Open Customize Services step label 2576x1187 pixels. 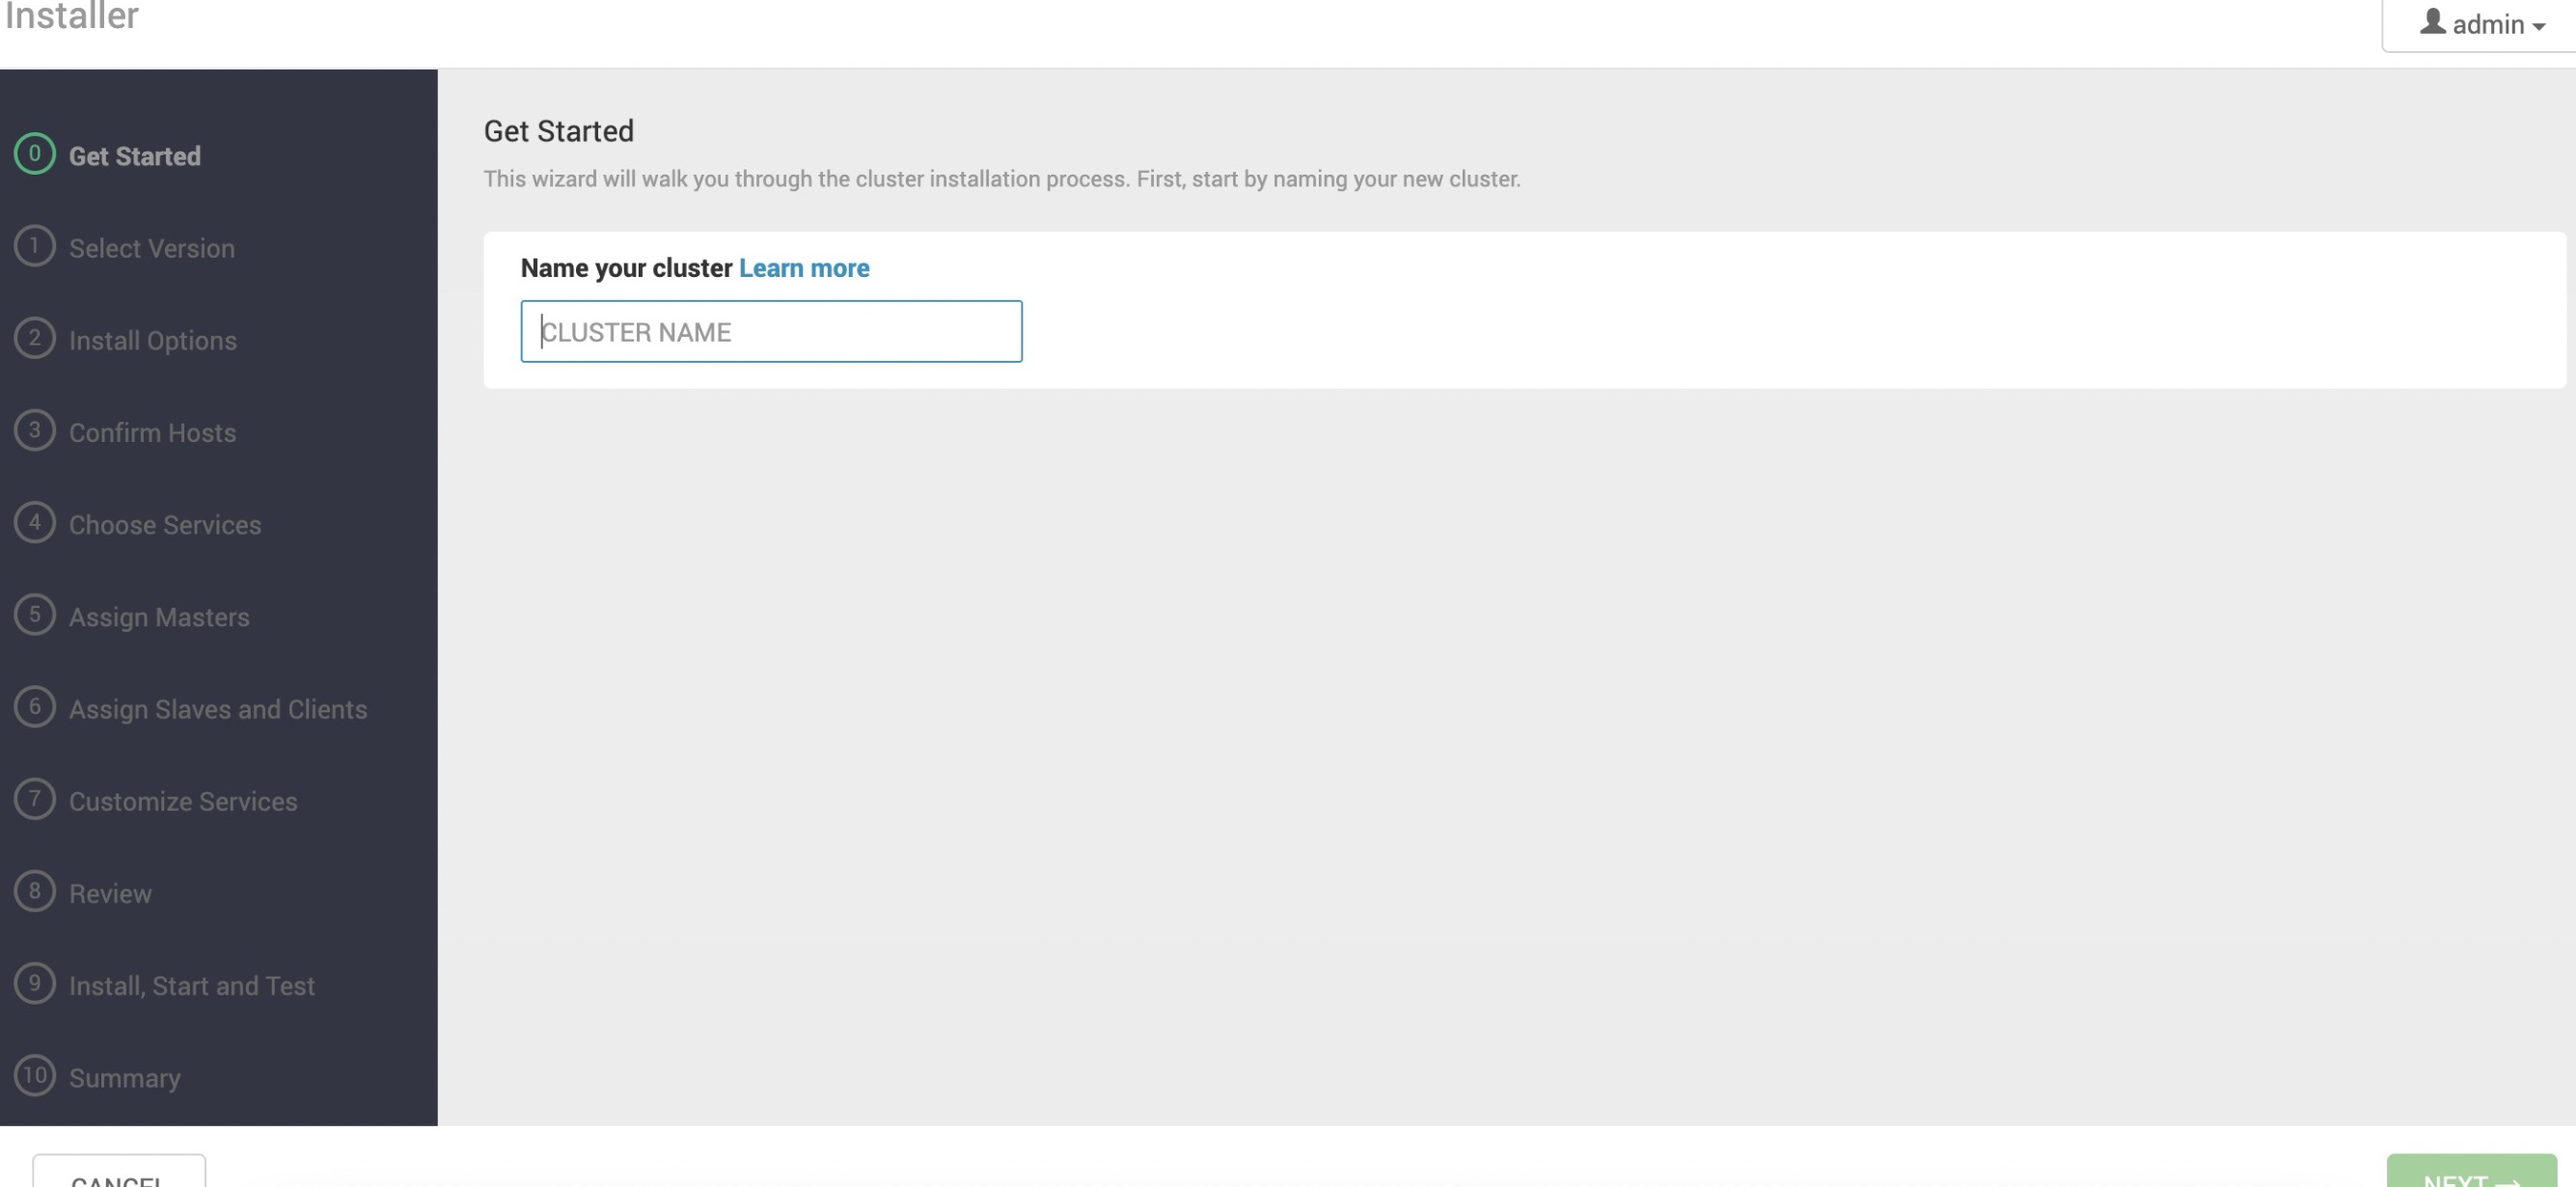[183, 802]
